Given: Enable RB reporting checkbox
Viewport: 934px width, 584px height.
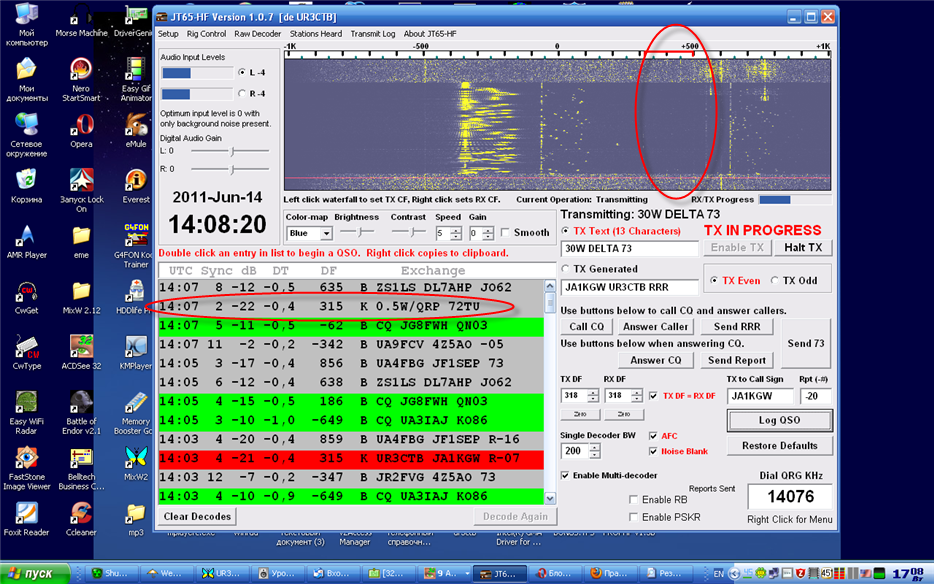Looking at the screenshot, I should pos(633,499).
